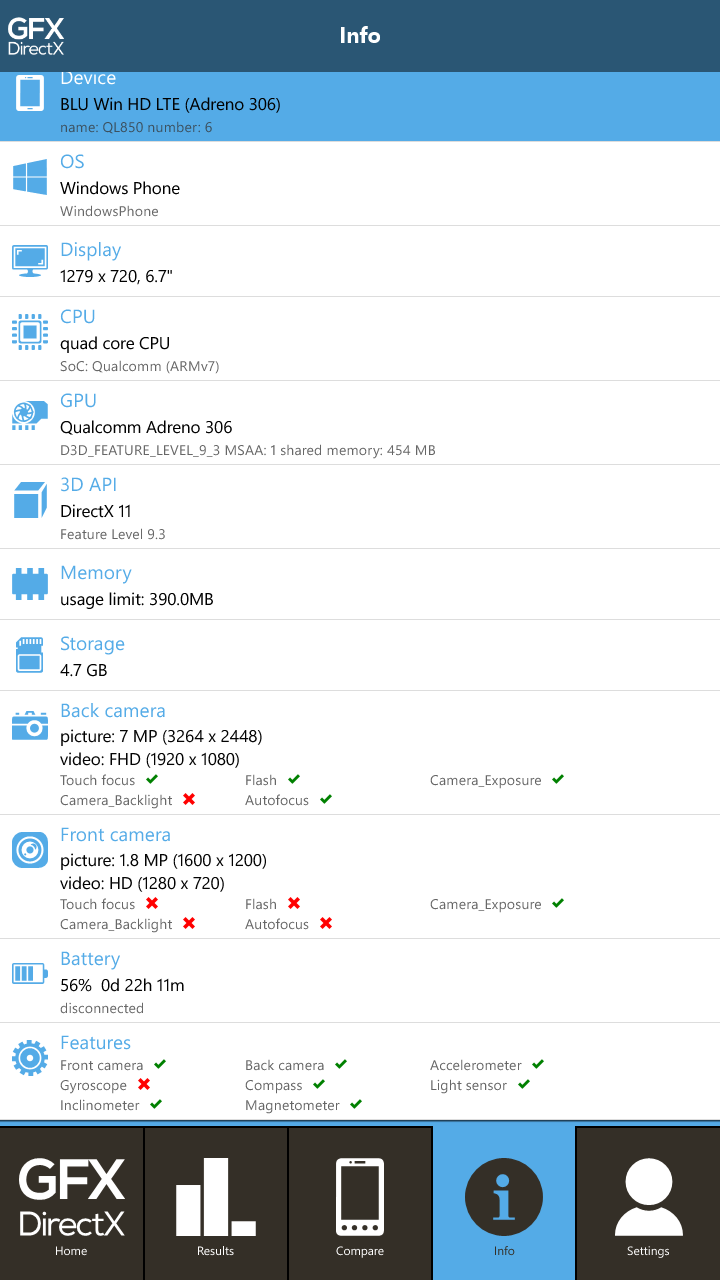Open the Results tab
The width and height of the screenshot is (720, 1280).
coord(216,1204)
